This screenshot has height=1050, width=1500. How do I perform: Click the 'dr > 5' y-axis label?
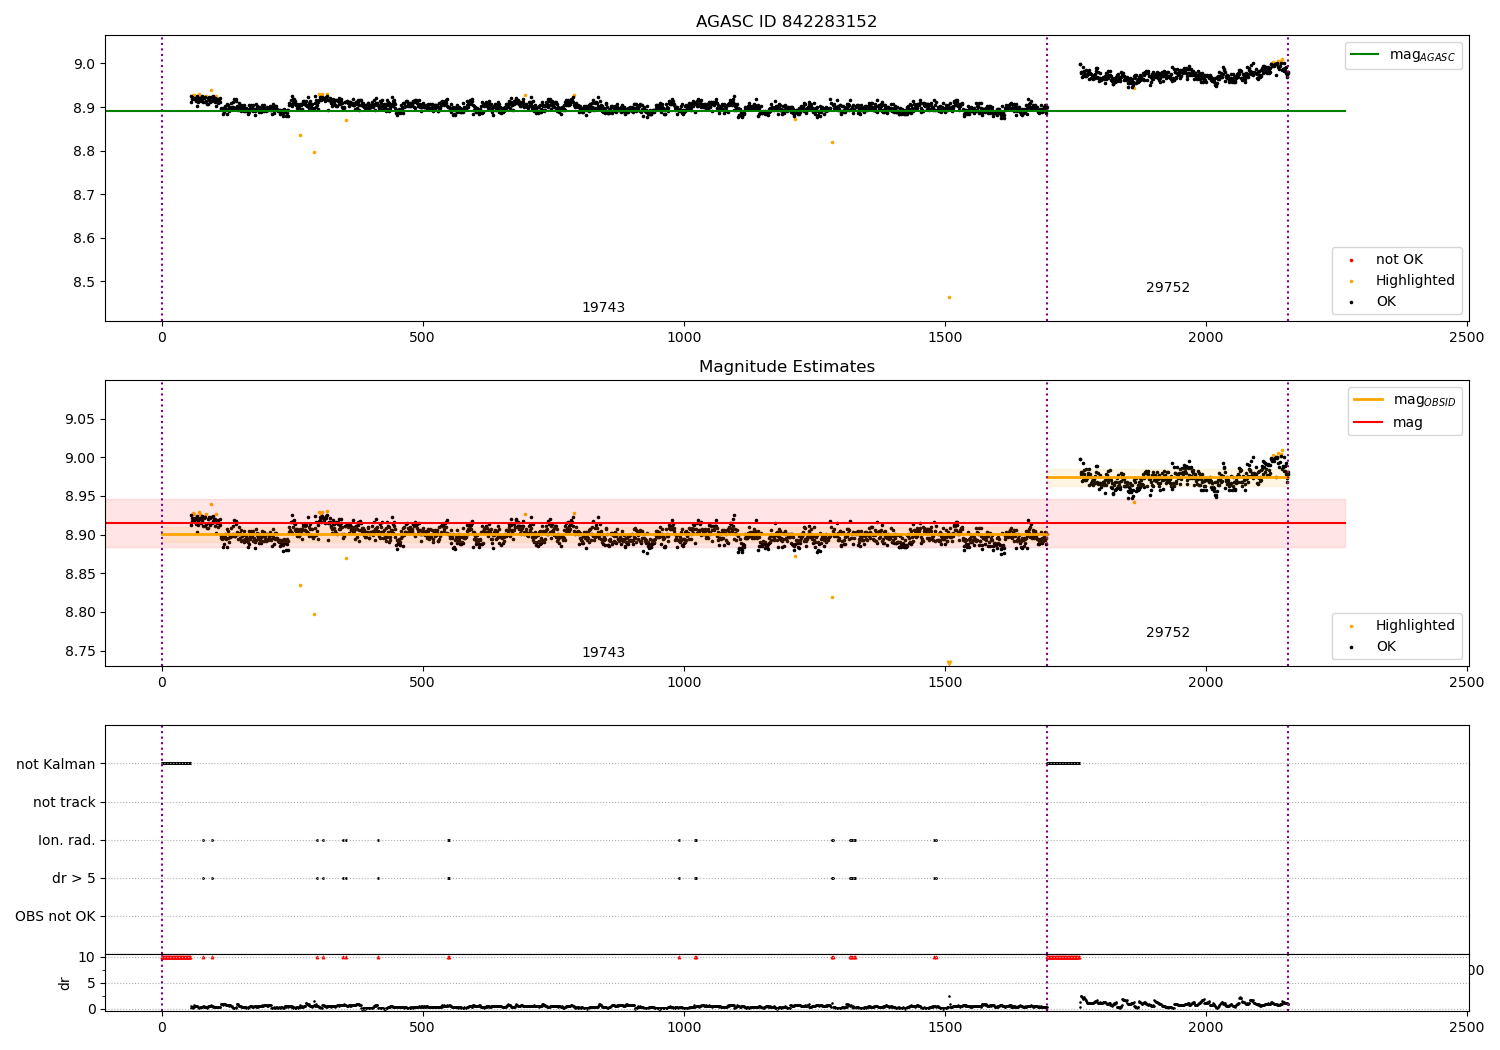coord(74,878)
